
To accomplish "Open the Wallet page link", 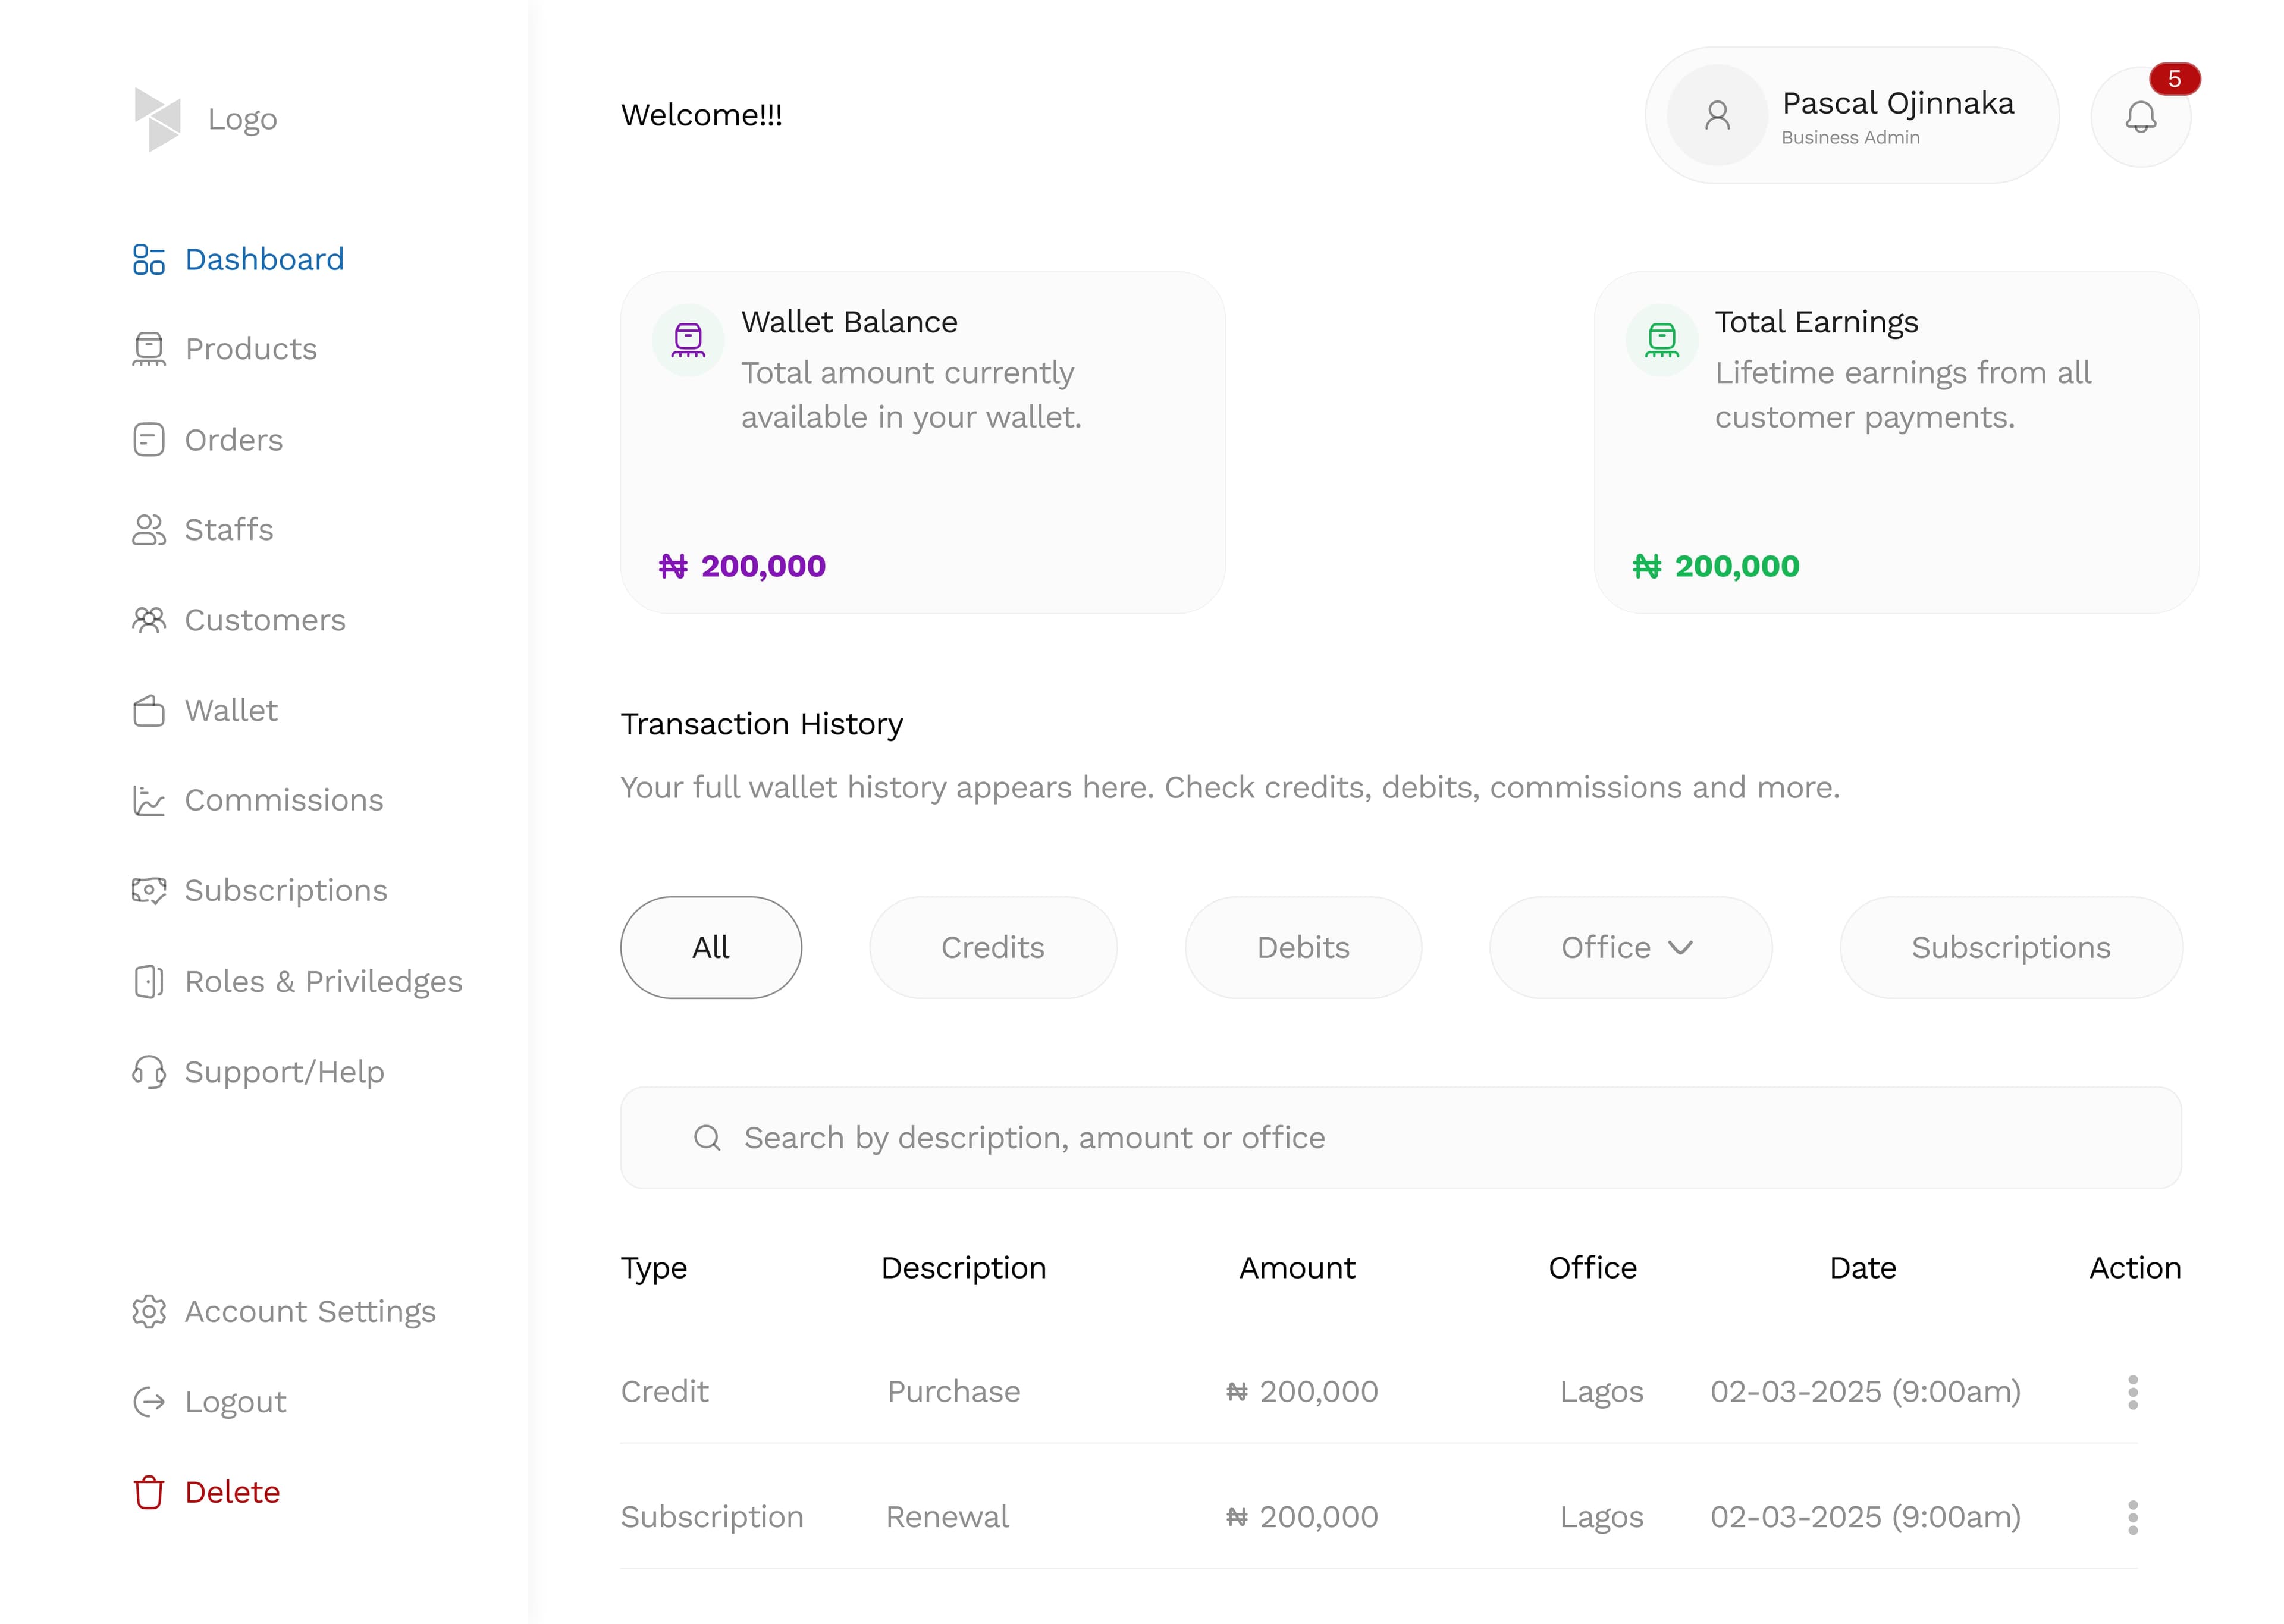I will [x=231, y=710].
